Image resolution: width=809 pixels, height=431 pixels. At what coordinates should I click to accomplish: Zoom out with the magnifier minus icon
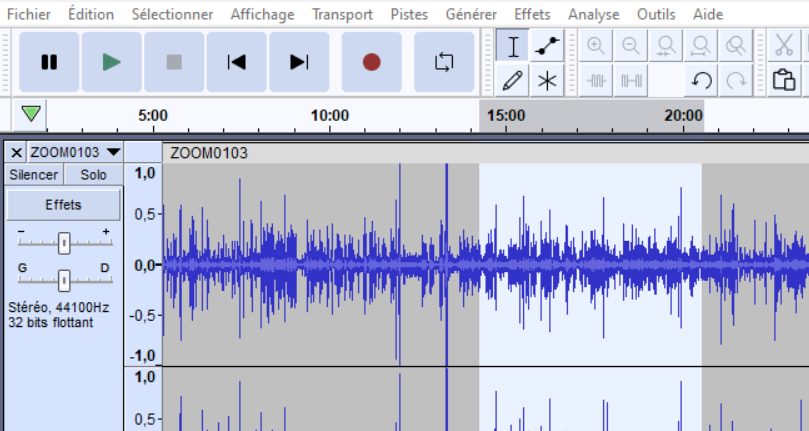pyautogui.click(x=630, y=46)
